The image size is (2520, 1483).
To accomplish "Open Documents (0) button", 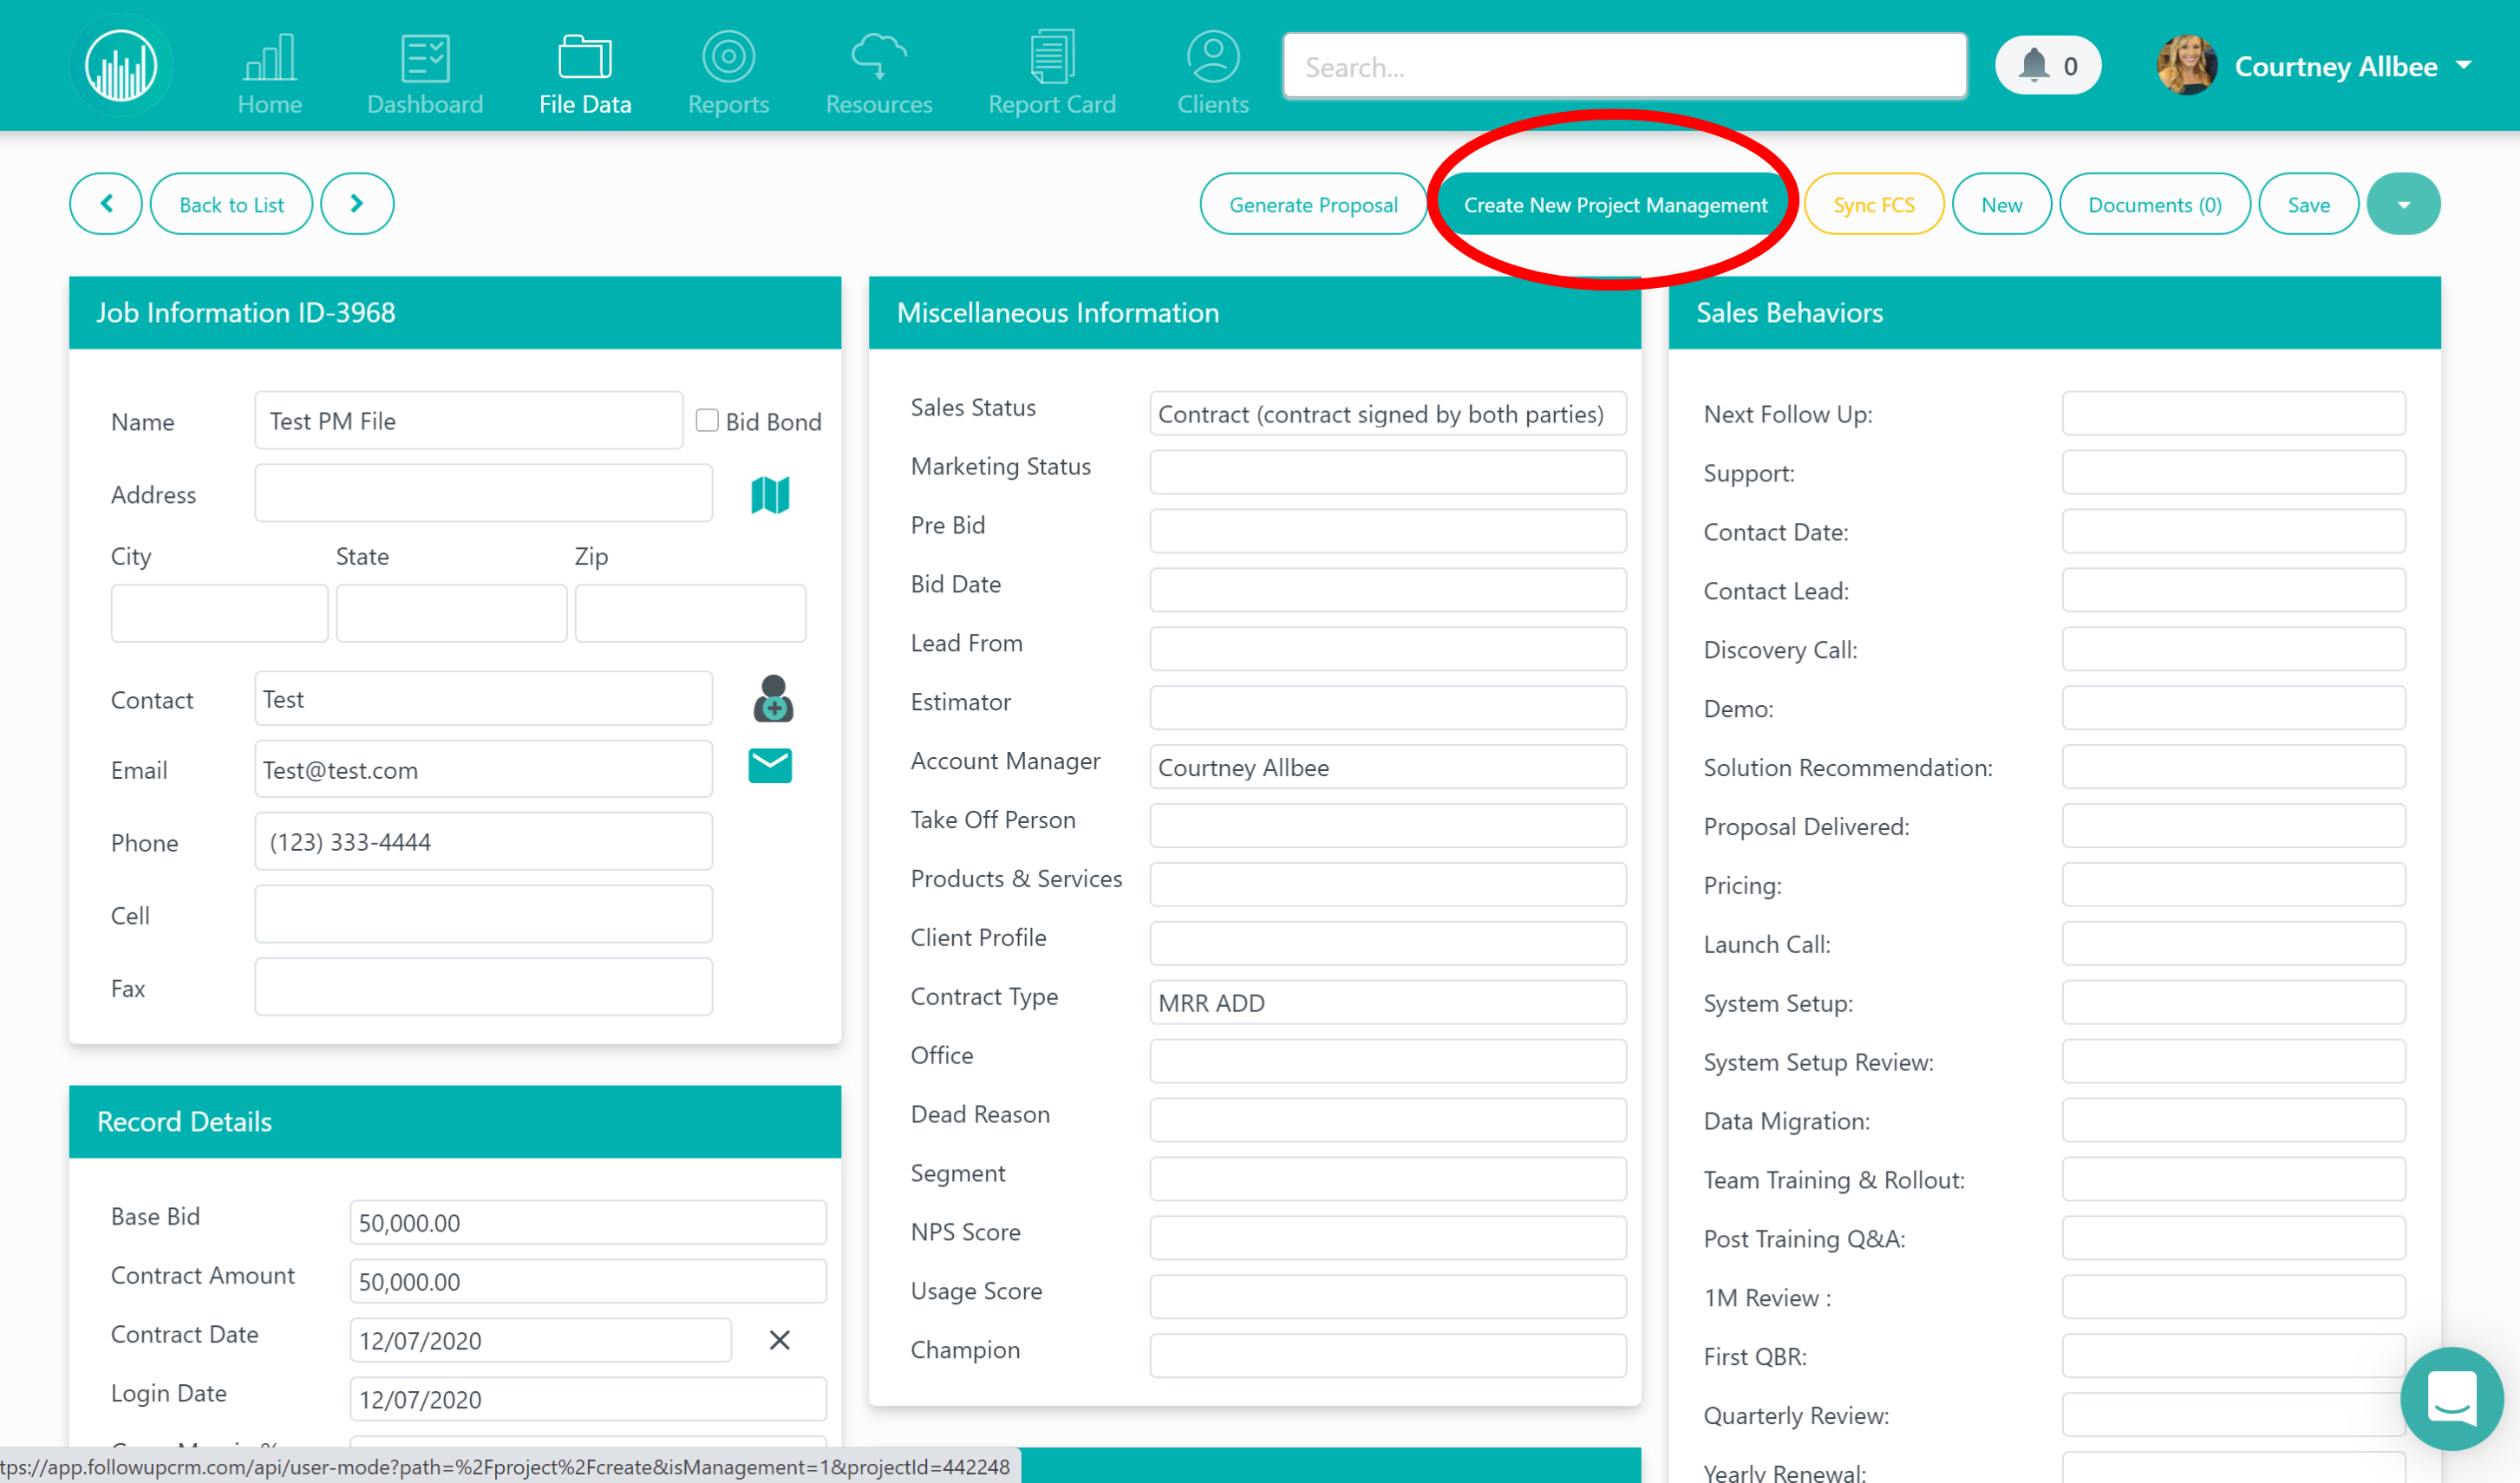I will (x=2155, y=204).
